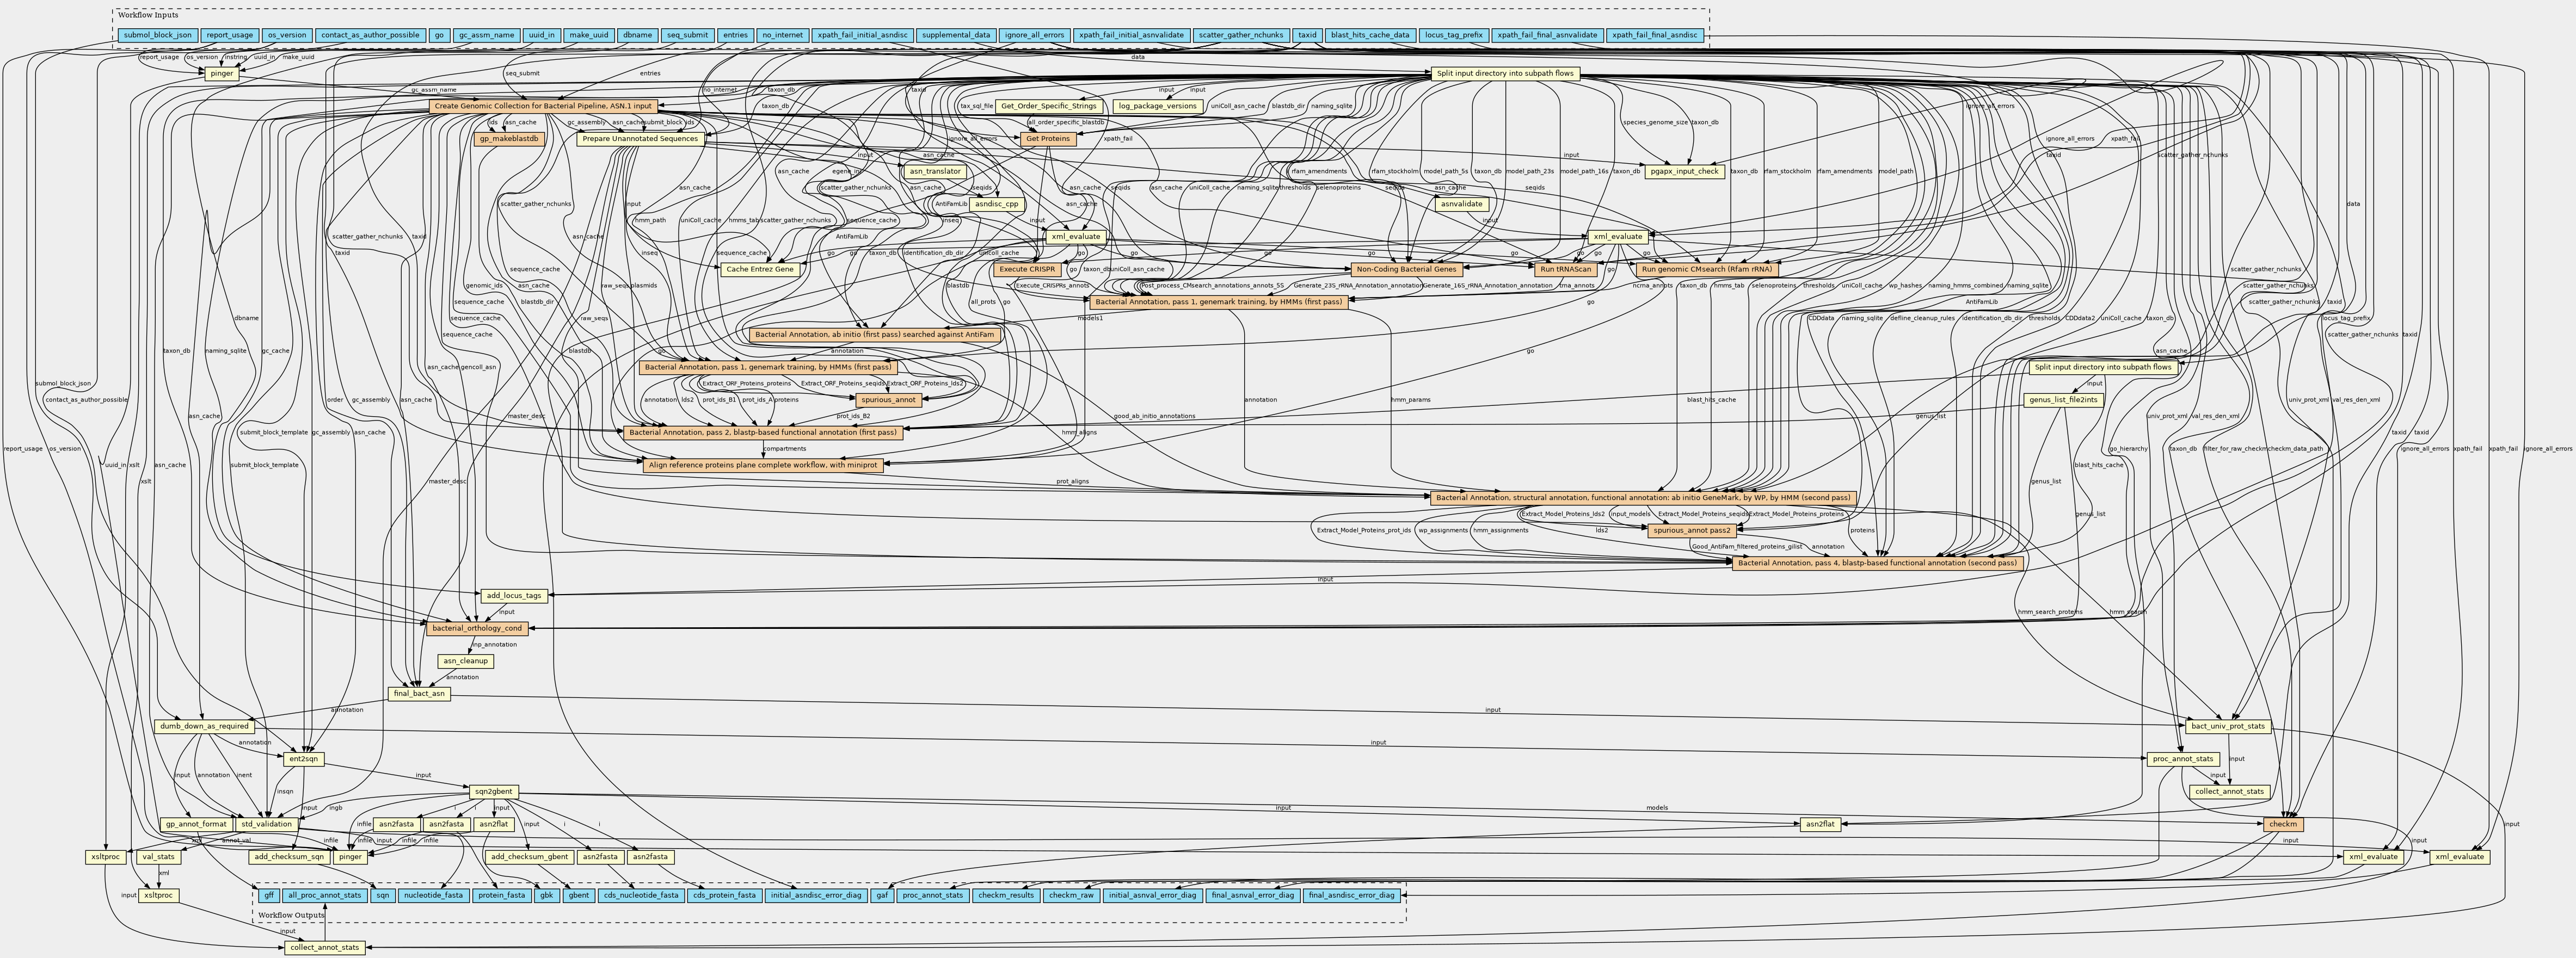The height and width of the screenshot is (958, 2576).
Task: Select the 'submol_block_json' workflow input node
Action: click(x=158, y=35)
